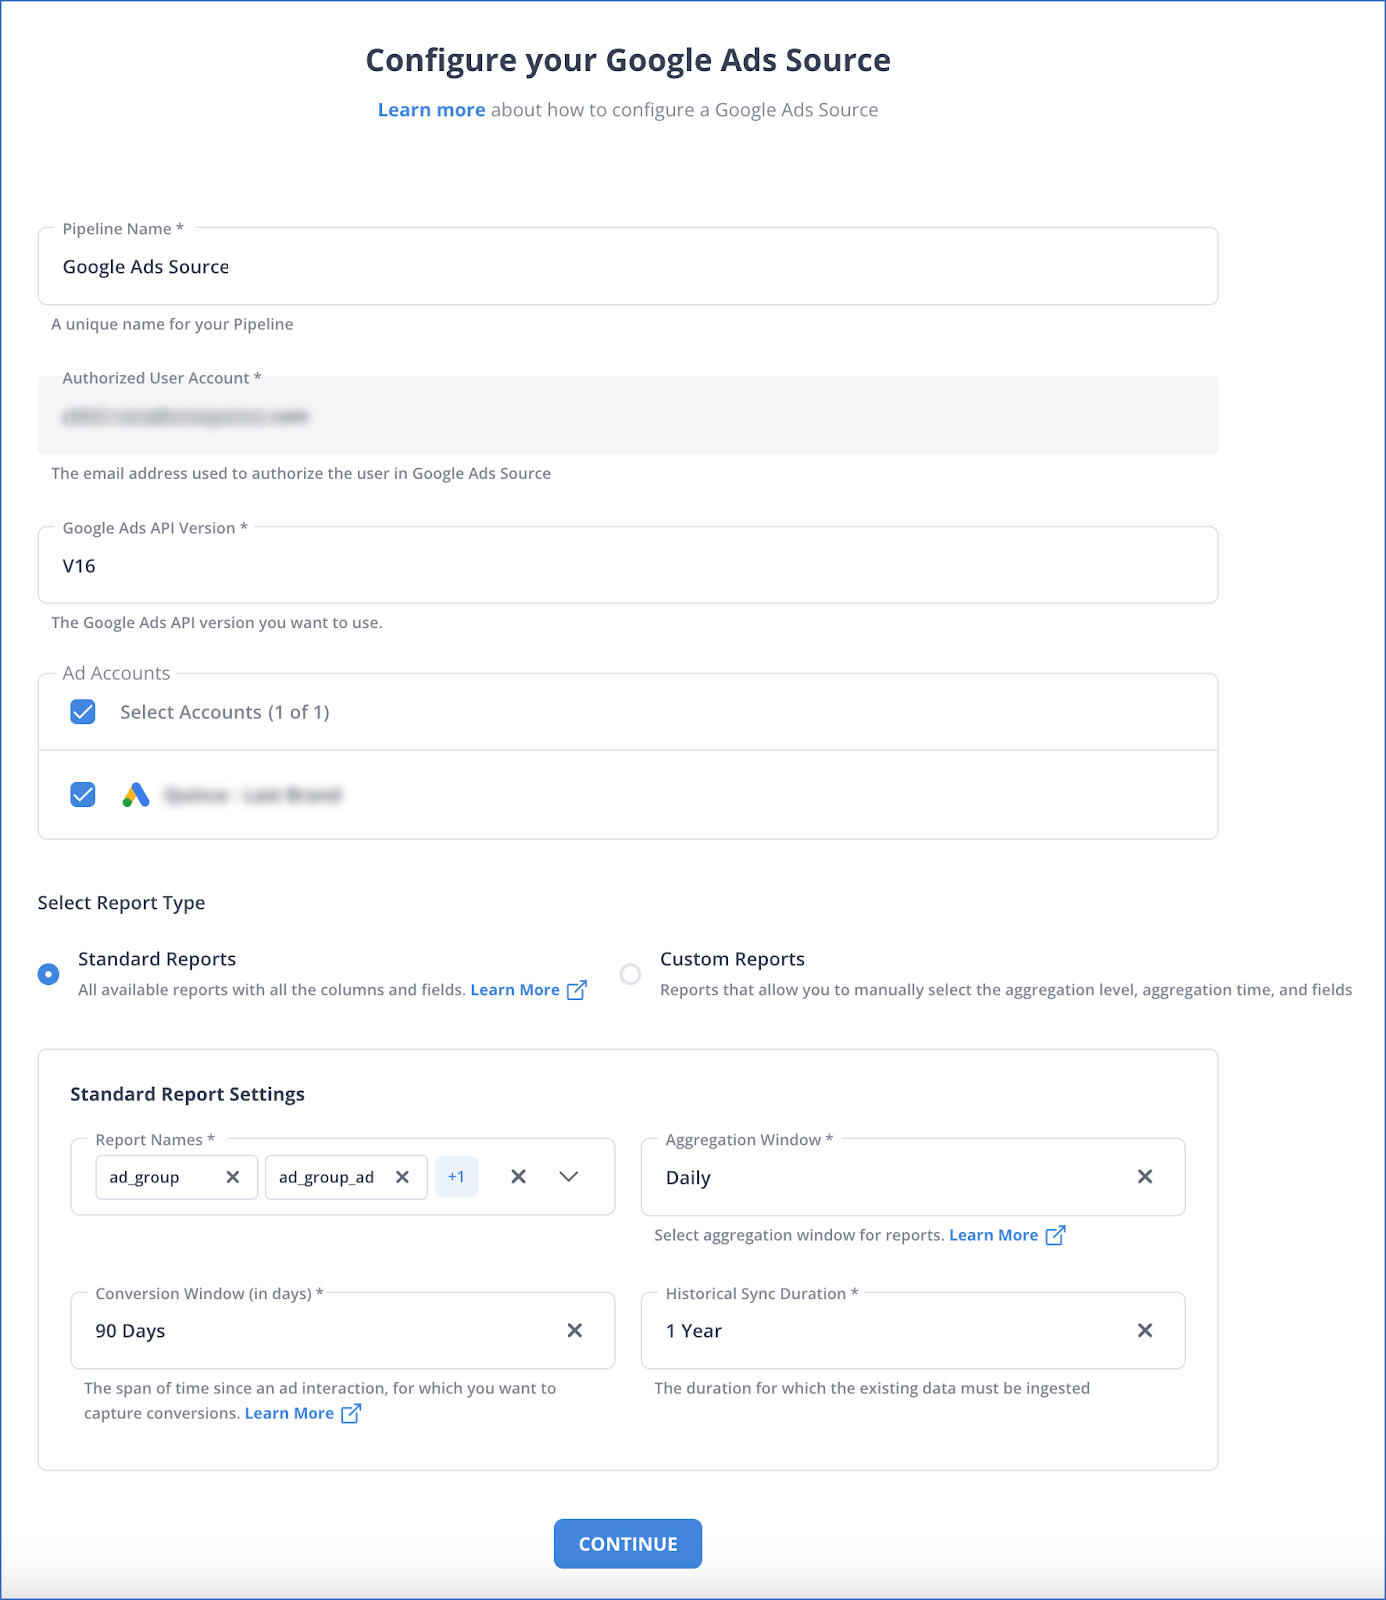Open Learn More link for aggregation window
Image resolution: width=1386 pixels, height=1600 pixels.
993,1235
